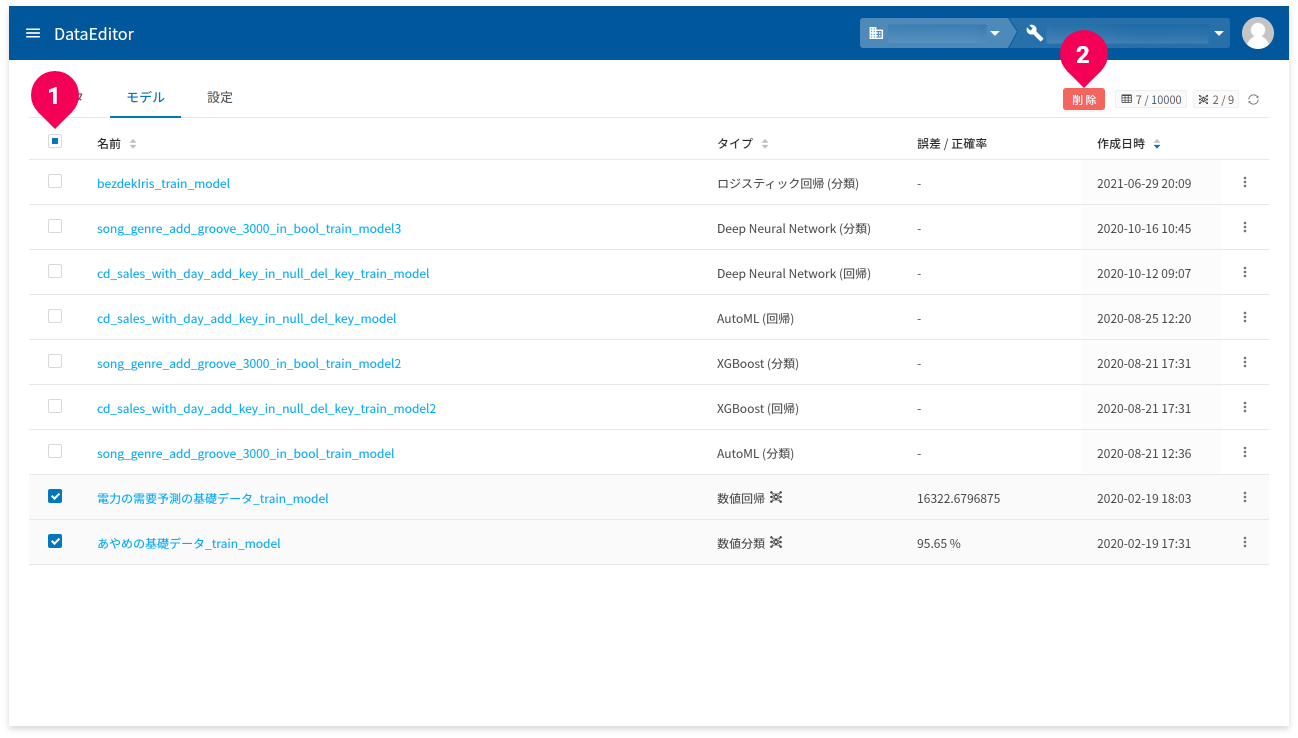1298x738 pixels.
Task: Click the accuracy value 95.65 %
Action: [x=938, y=543]
